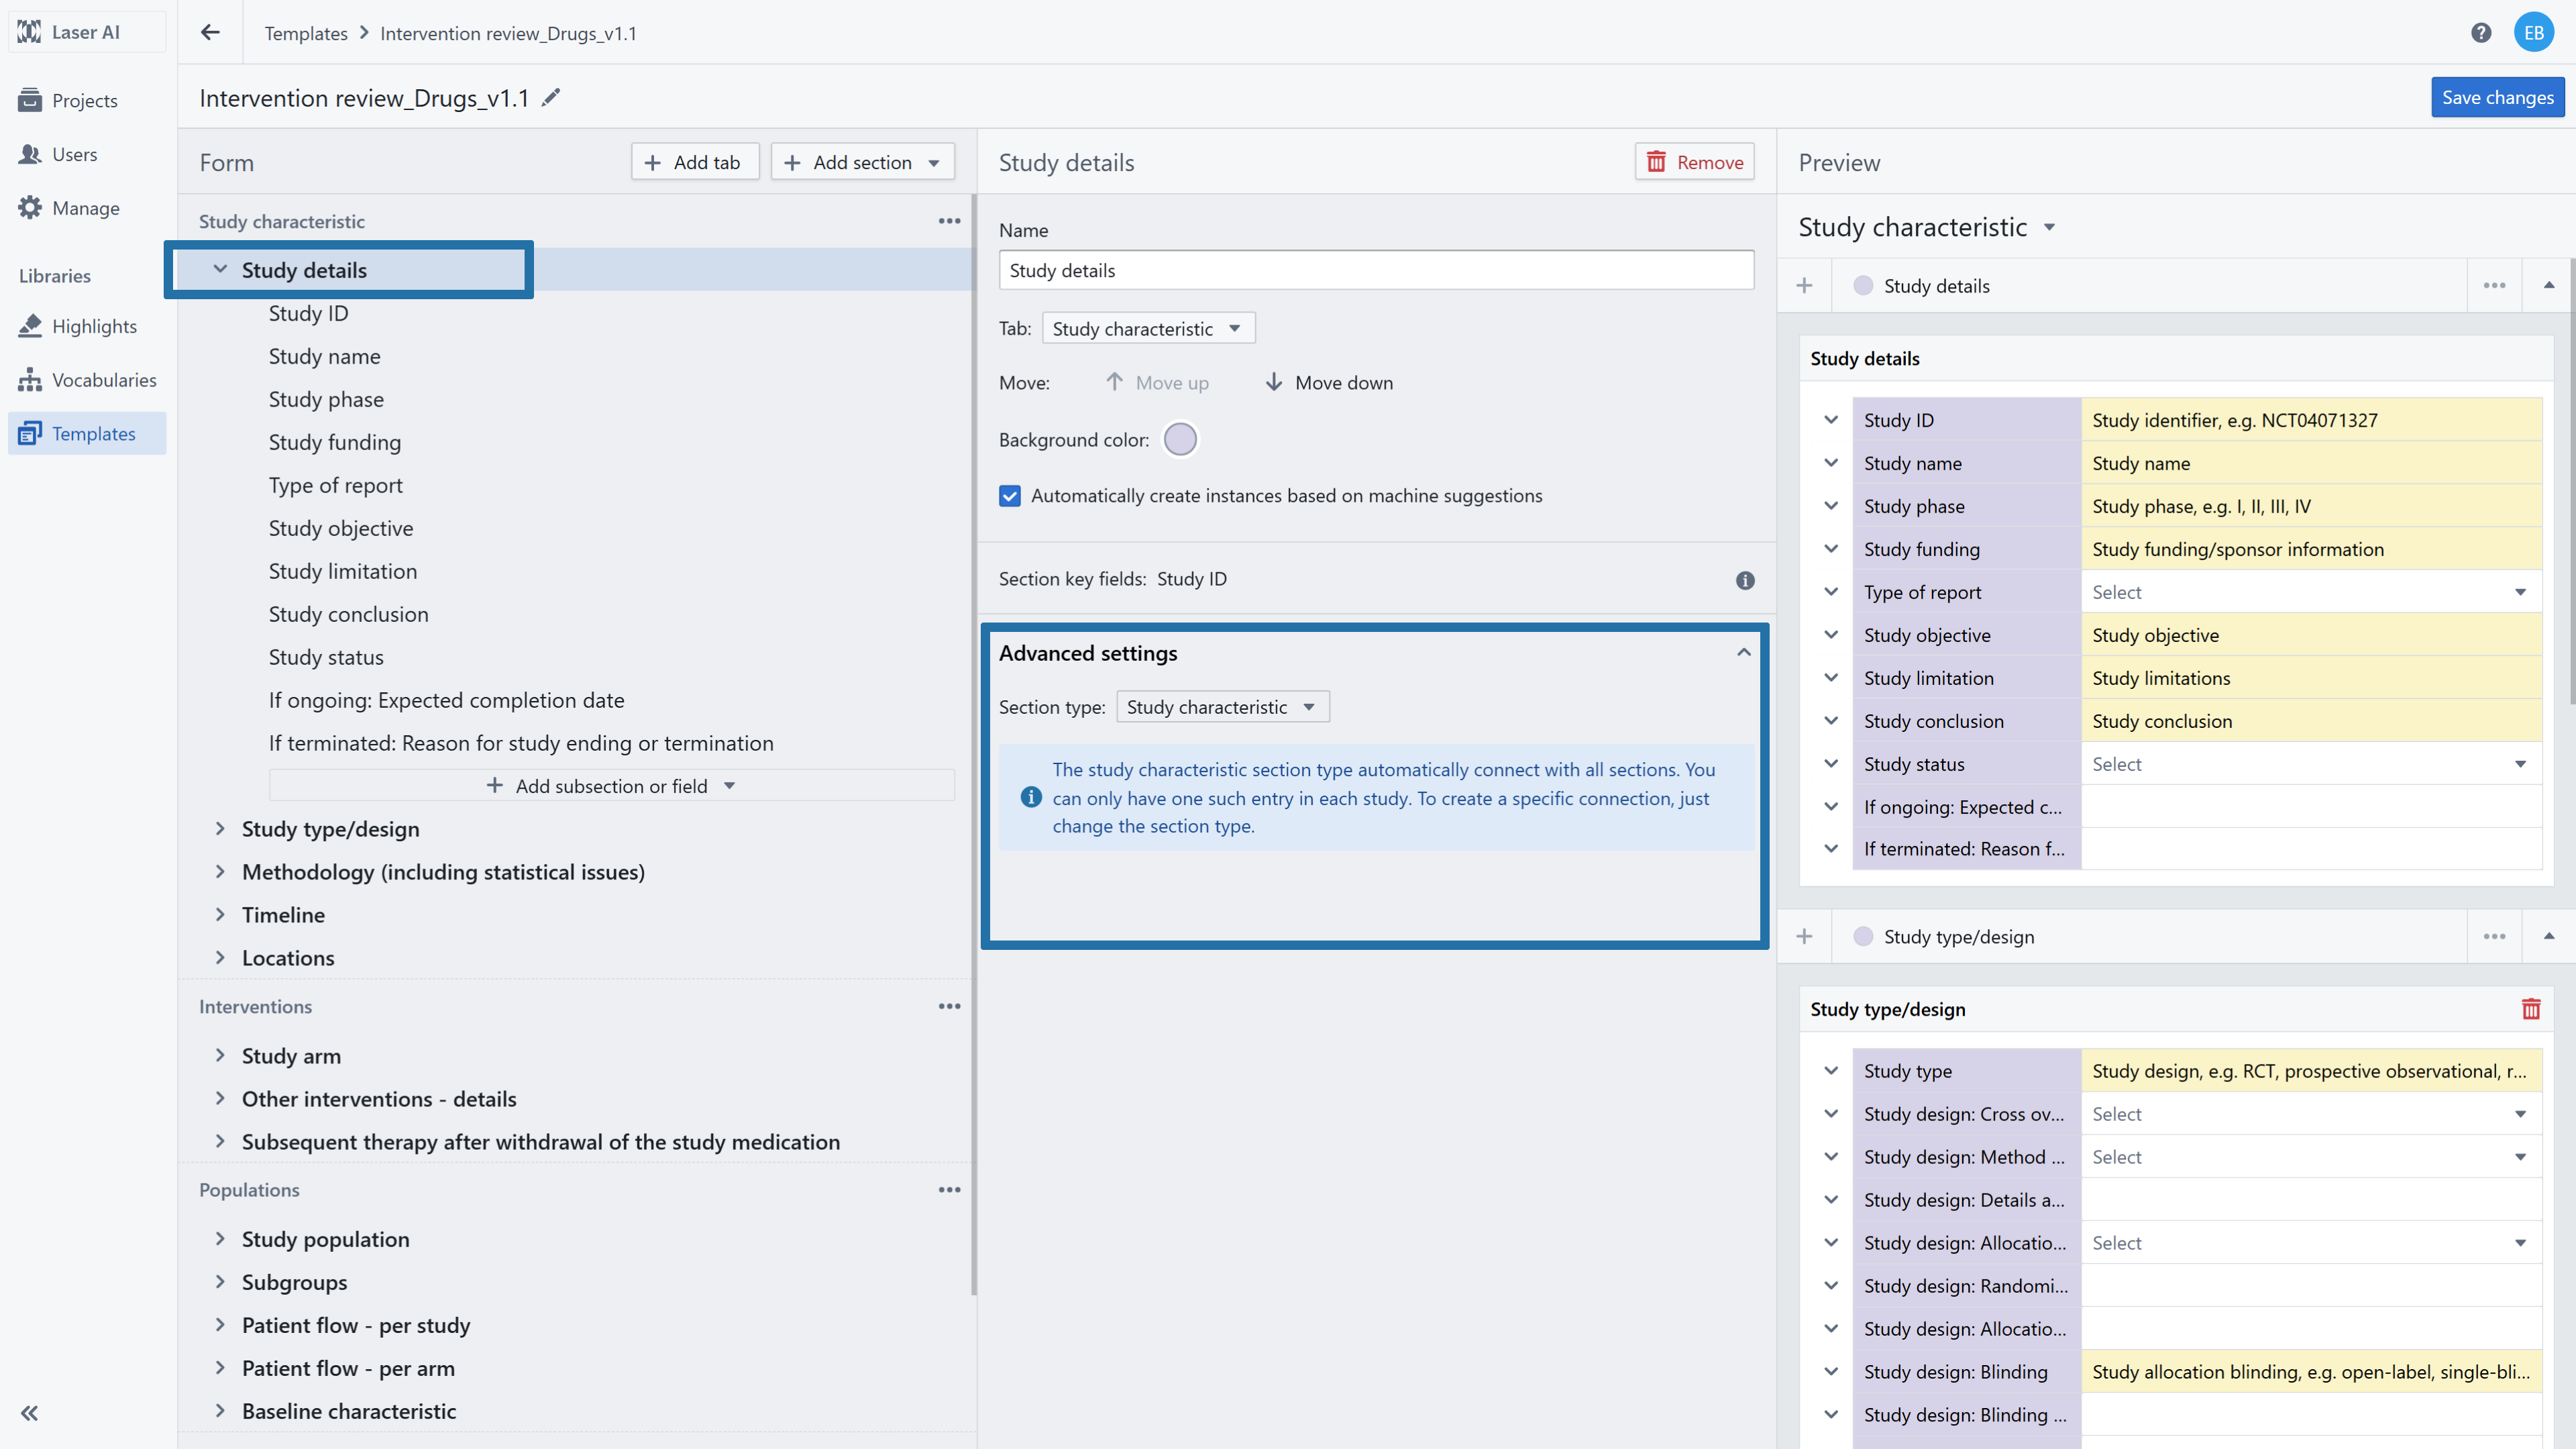
Task: Open the Section type dropdown
Action: 1222,707
